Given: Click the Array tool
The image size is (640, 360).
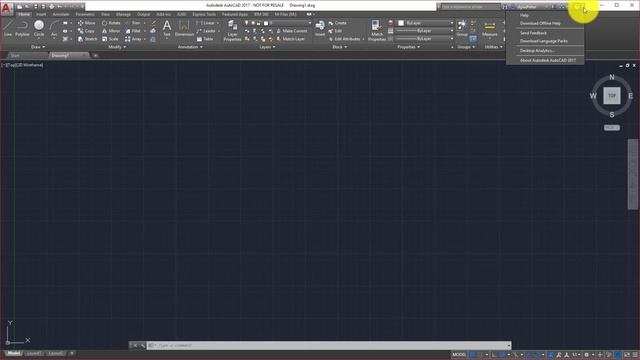Looking at the screenshot, I should pos(133,39).
